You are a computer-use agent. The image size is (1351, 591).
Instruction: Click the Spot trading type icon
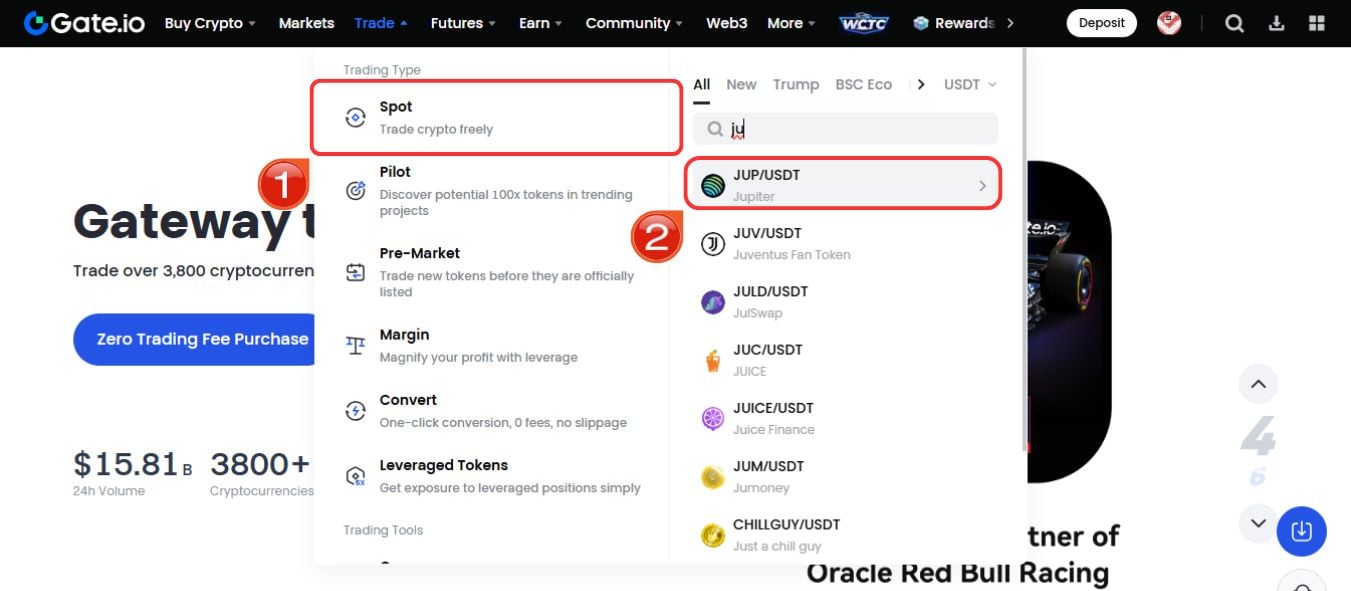pyautogui.click(x=355, y=118)
